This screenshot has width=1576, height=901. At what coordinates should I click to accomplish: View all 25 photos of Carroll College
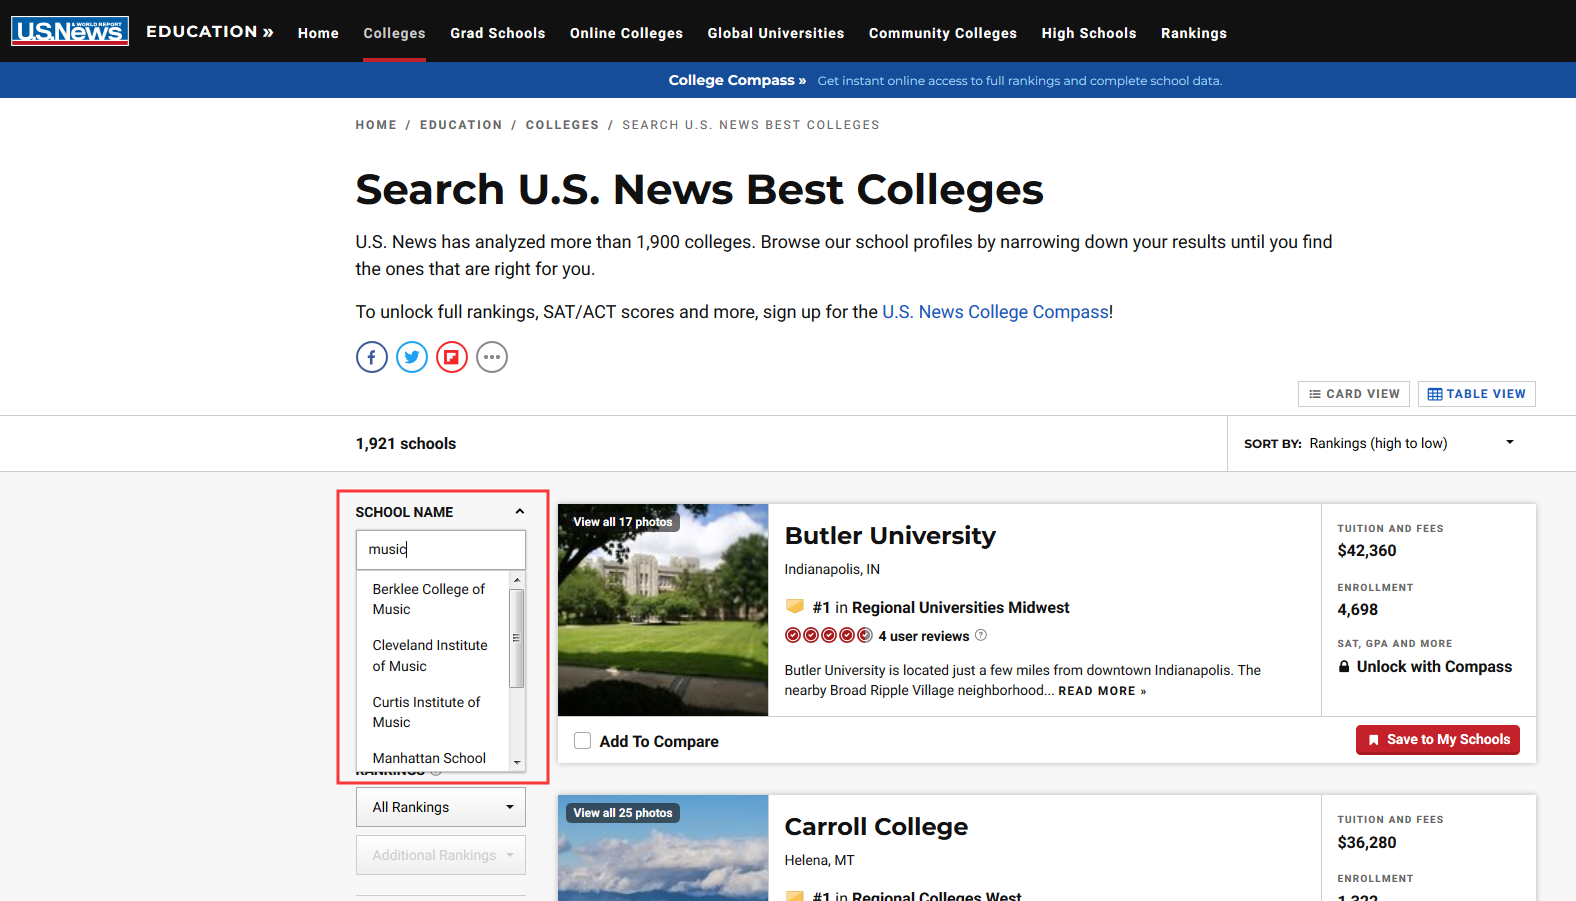622,813
